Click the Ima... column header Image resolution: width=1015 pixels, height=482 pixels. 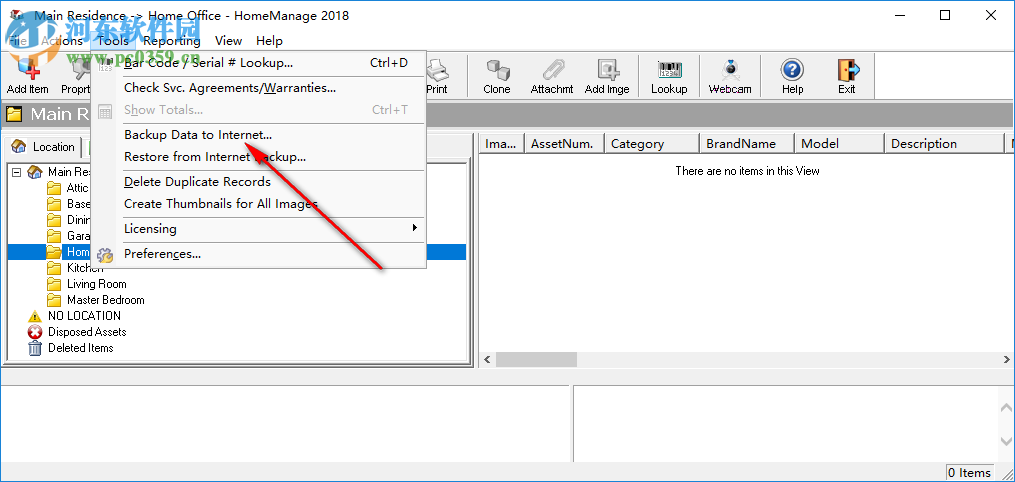(x=502, y=144)
